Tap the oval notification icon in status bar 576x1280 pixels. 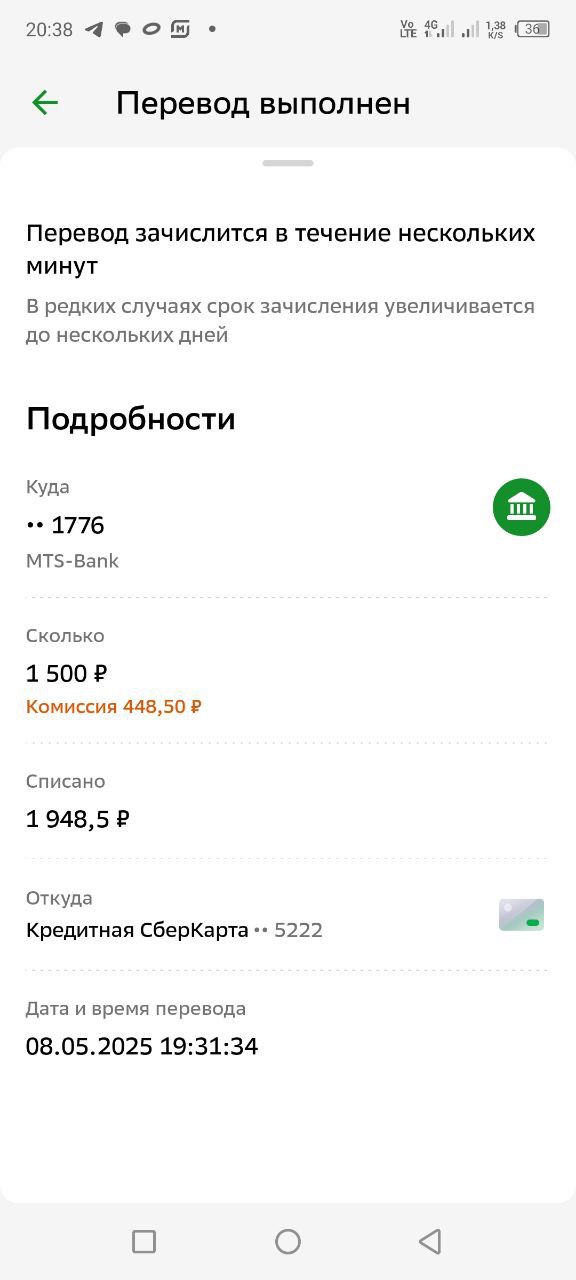[x=151, y=29]
